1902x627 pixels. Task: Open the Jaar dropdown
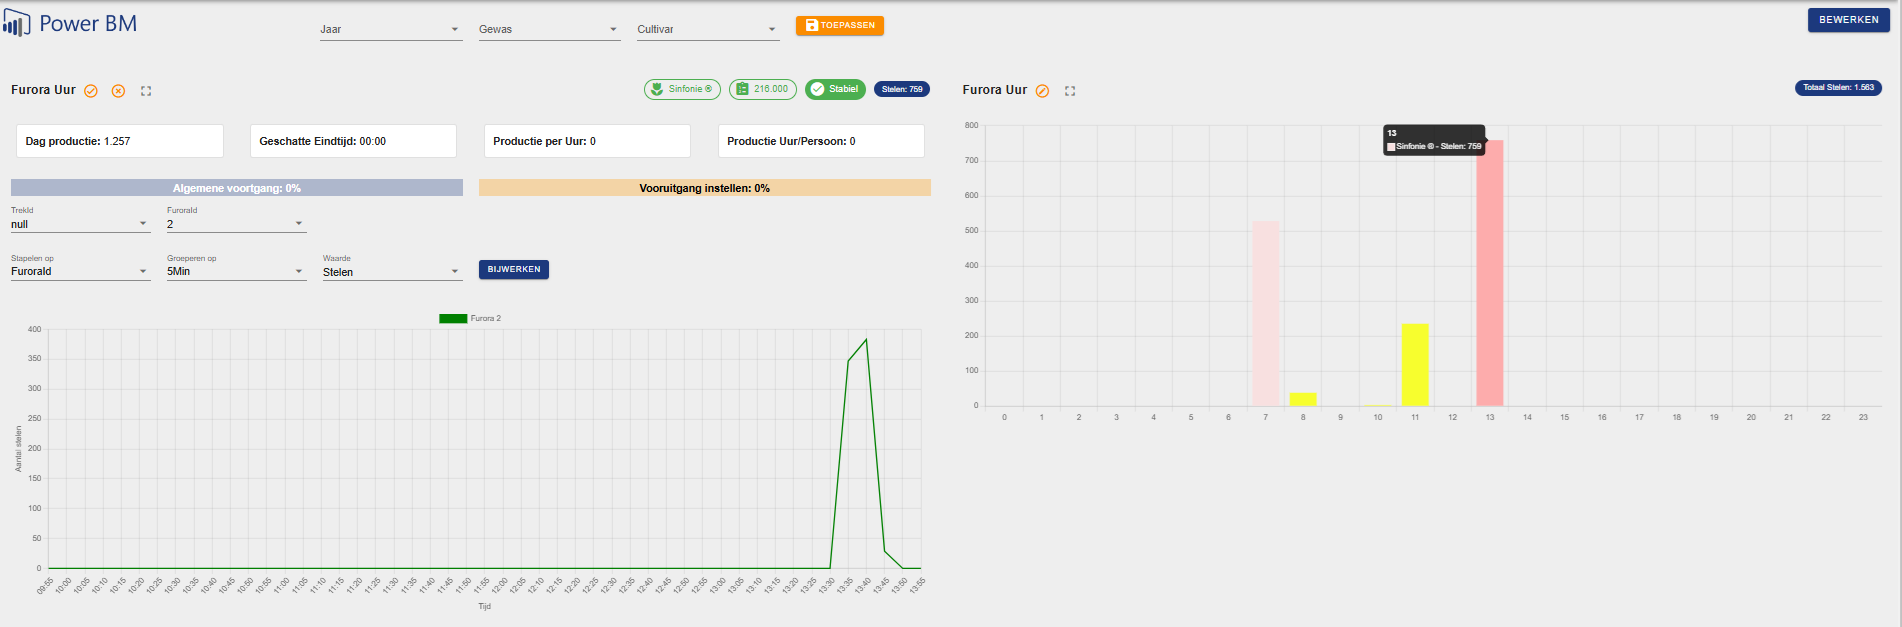(390, 30)
